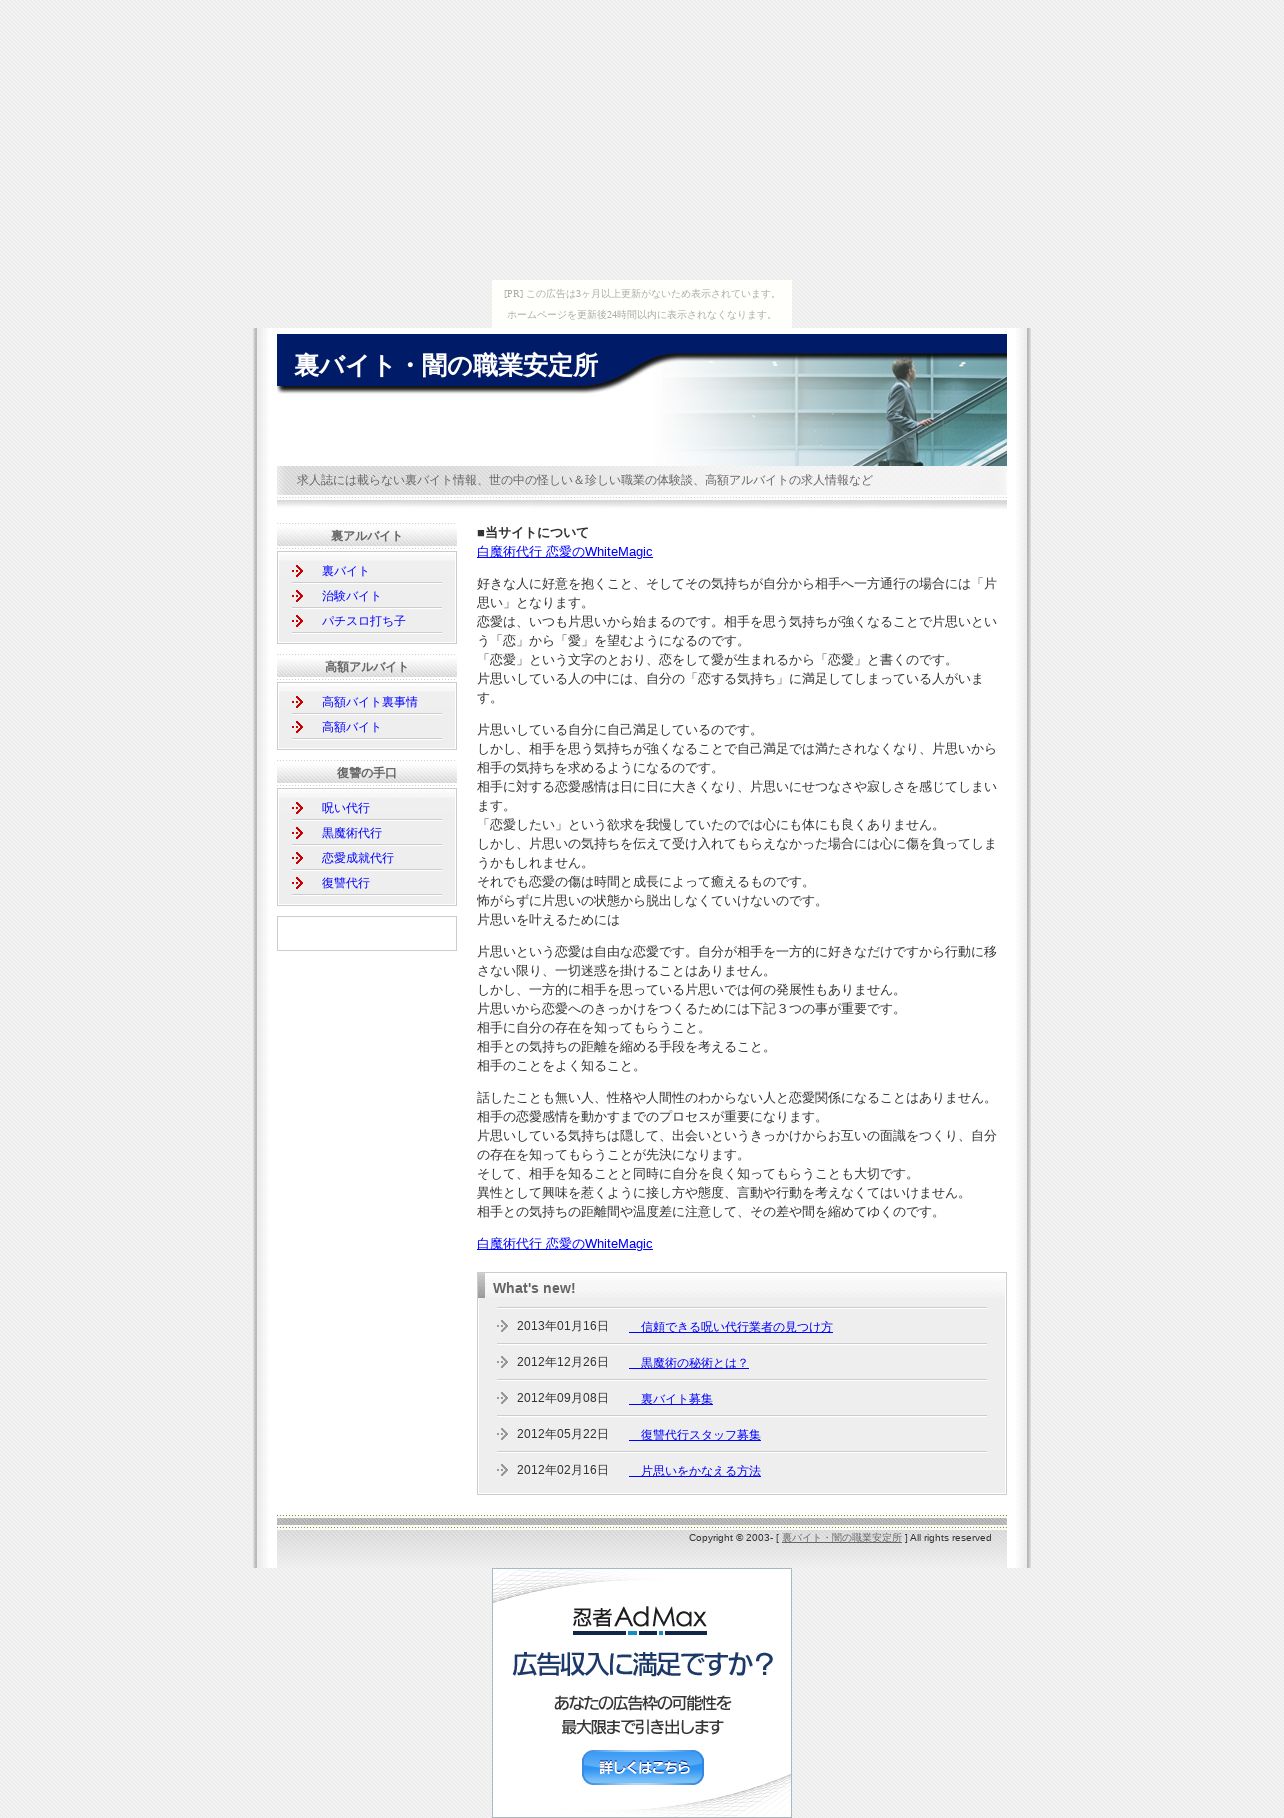The image size is (1284, 1818).
Task: Click the red arrow icon beside 高額バイト
Action: 298,727
